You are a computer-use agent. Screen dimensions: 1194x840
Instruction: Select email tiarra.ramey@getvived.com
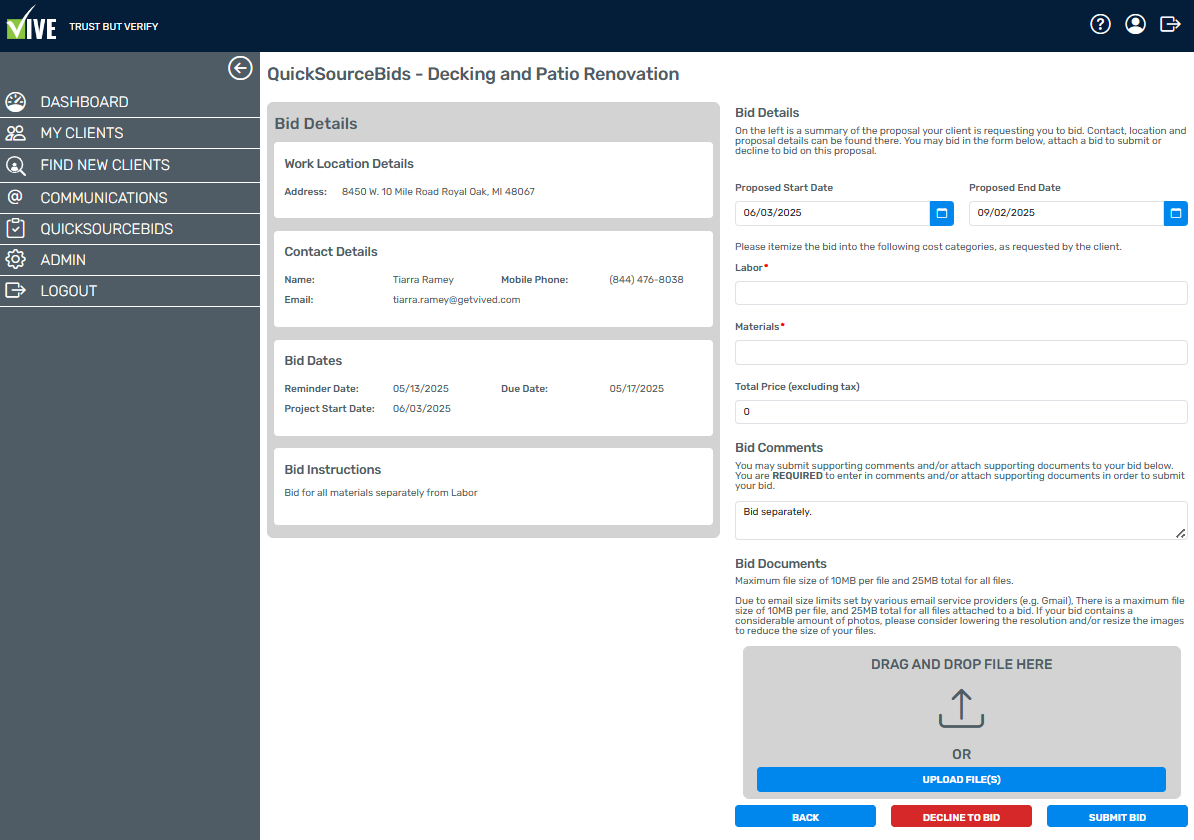(x=456, y=300)
